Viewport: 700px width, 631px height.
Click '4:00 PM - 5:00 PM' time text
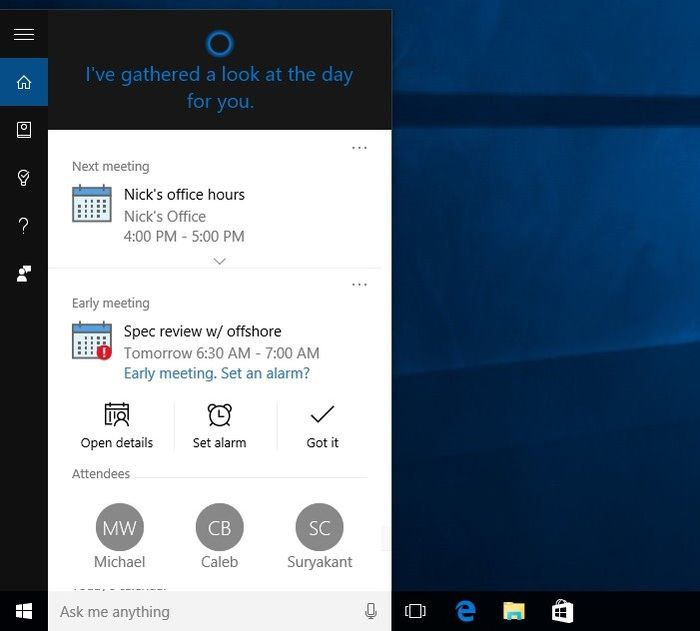point(184,236)
